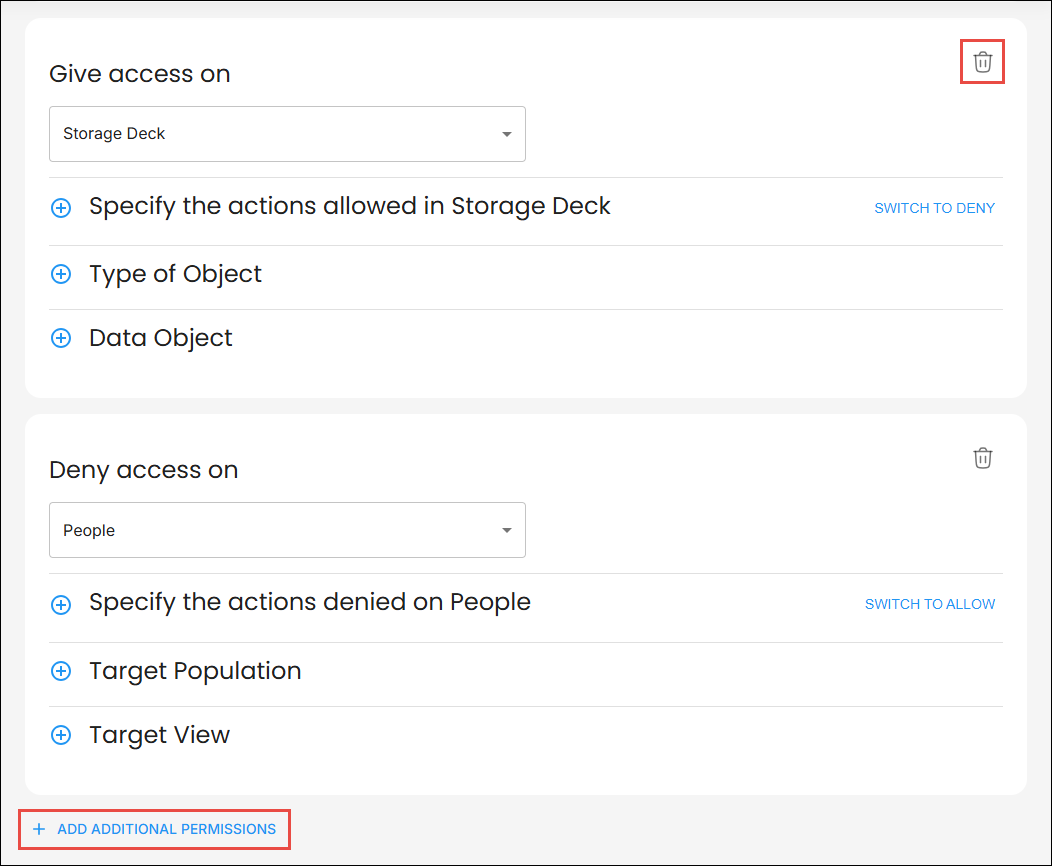This screenshot has height=866, width=1052.
Task: Delete the Give access on Storage Deck permission
Action: 982,62
